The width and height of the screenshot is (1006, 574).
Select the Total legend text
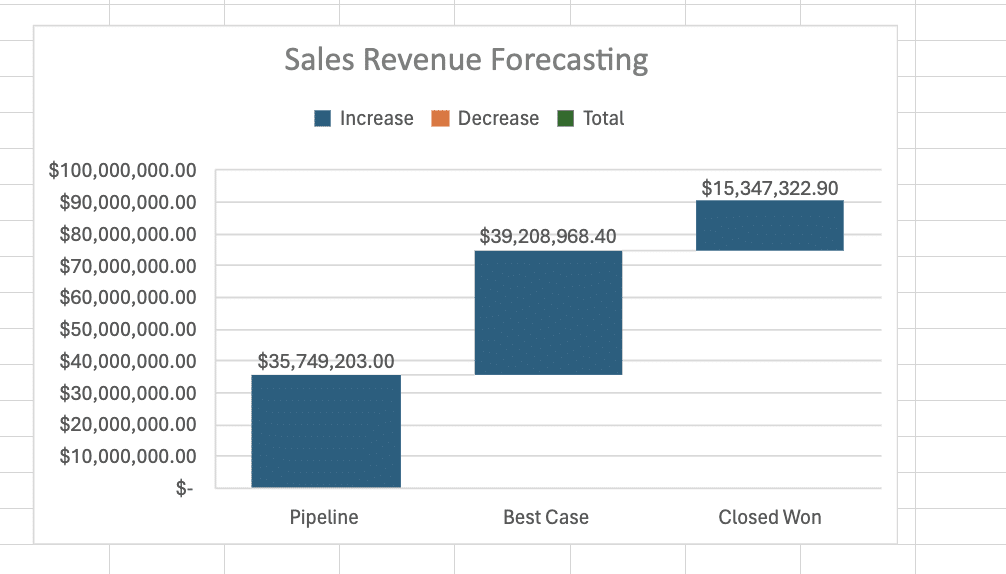(603, 119)
